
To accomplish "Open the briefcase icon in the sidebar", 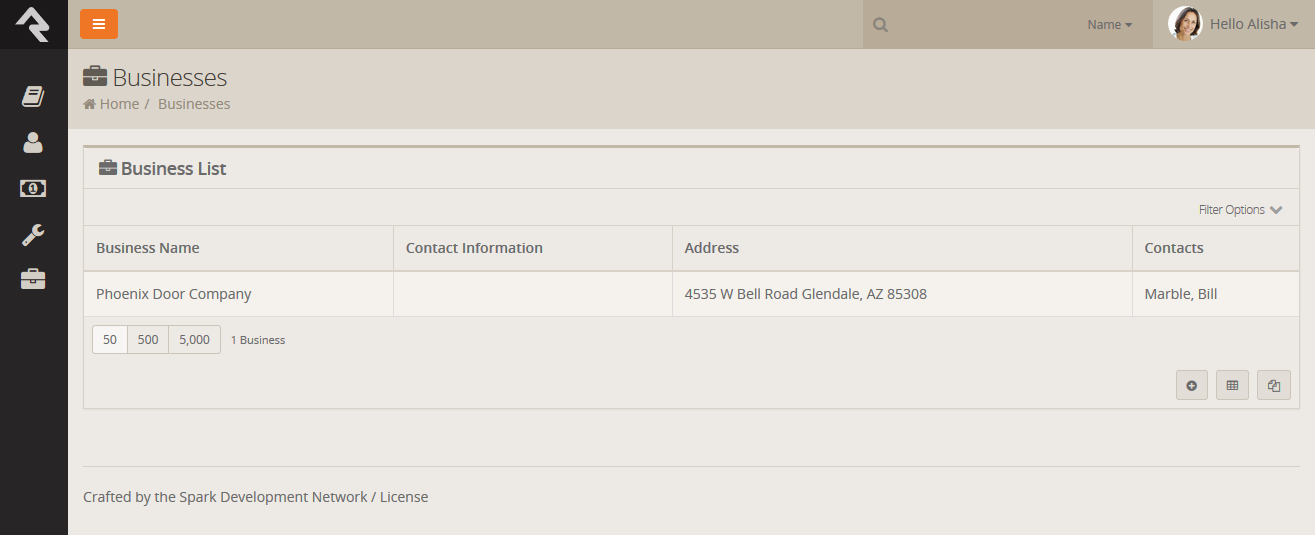I will (x=33, y=280).
